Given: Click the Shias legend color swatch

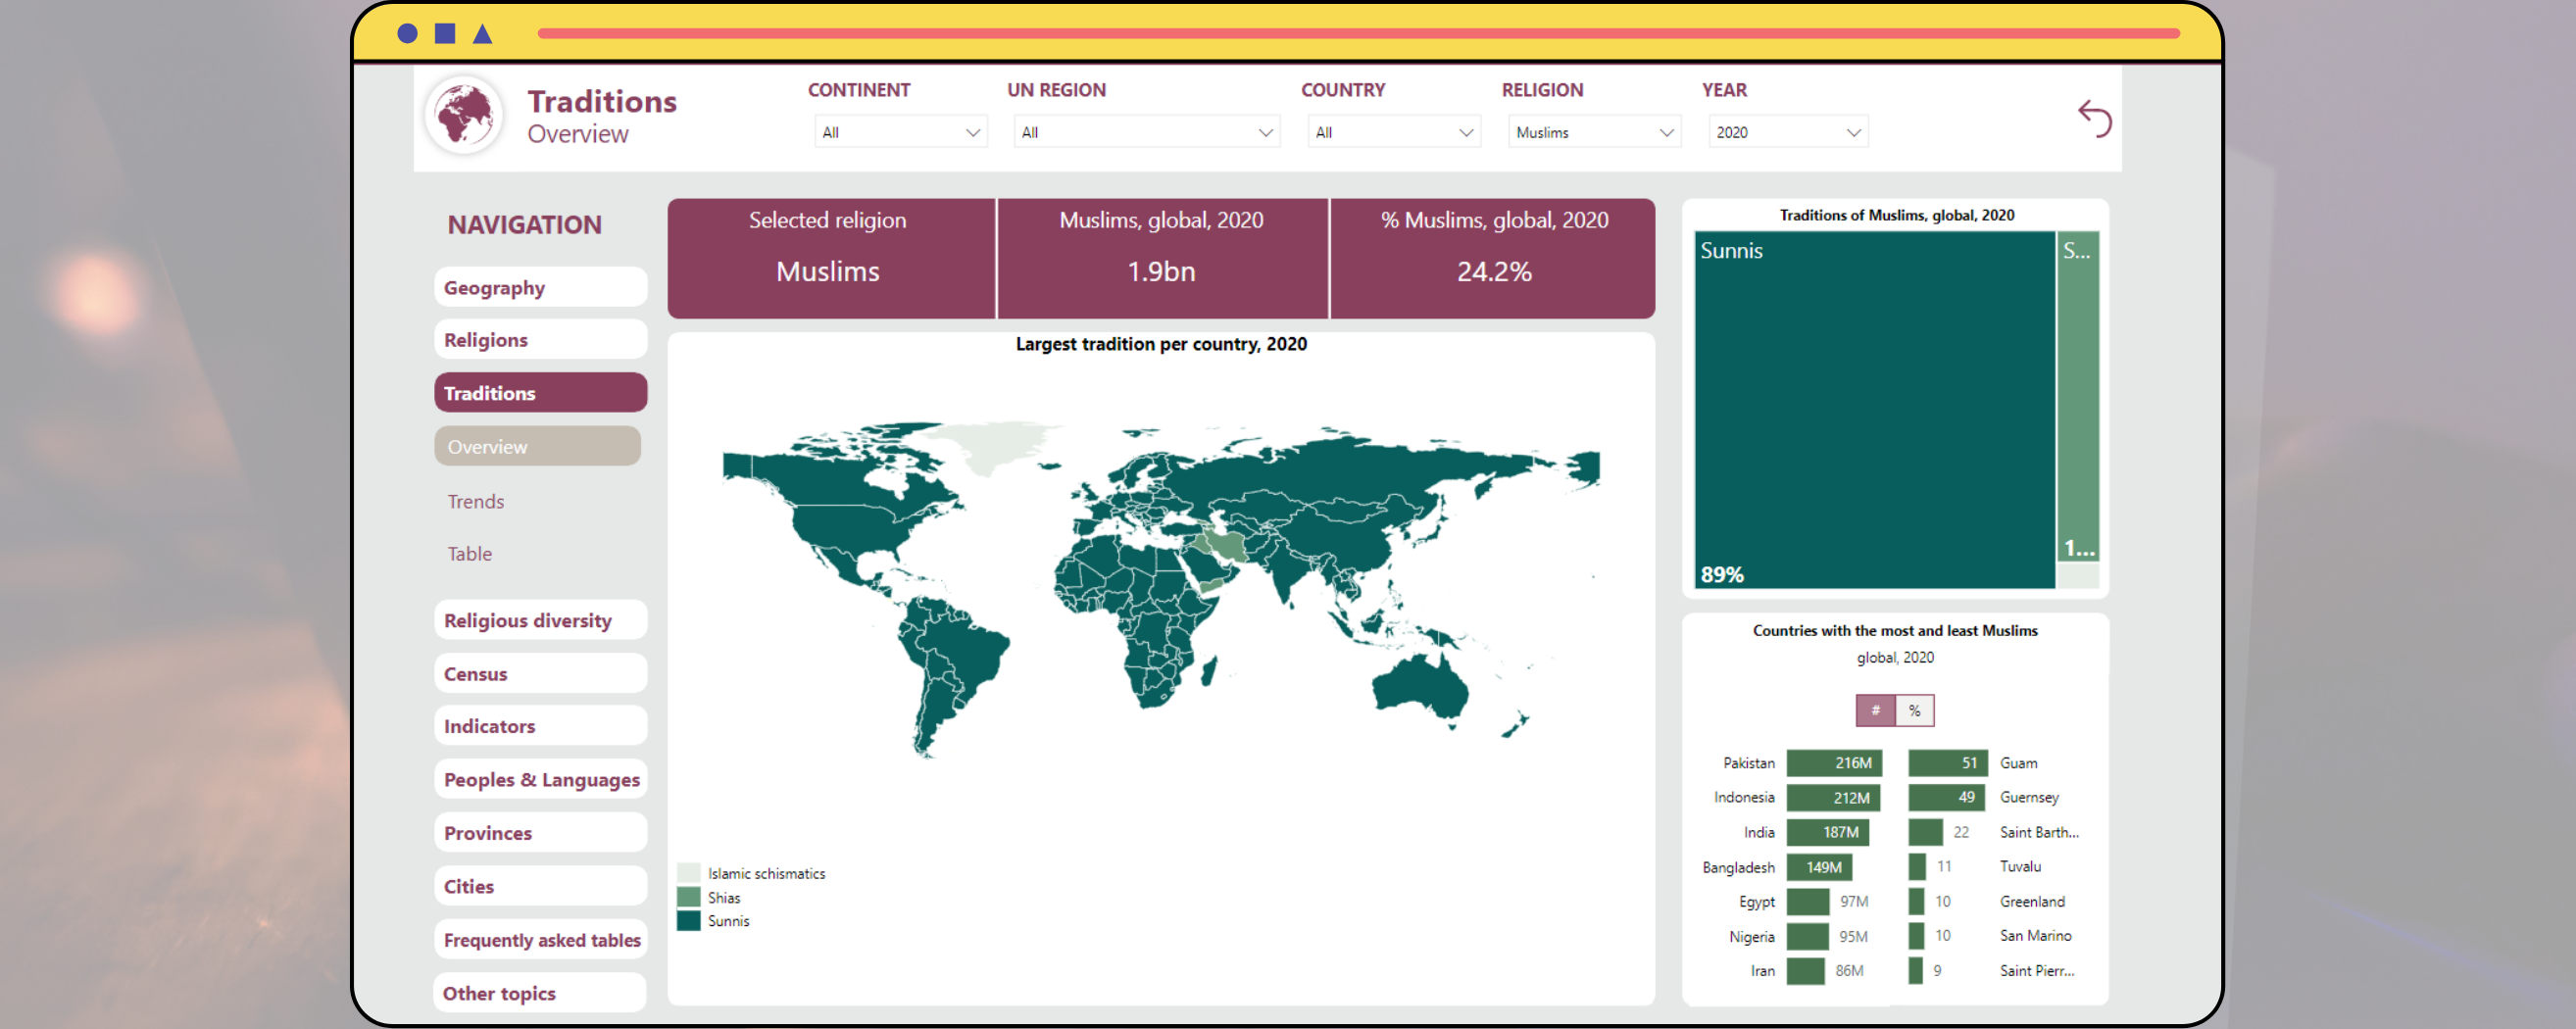Looking at the screenshot, I should [688, 897].
